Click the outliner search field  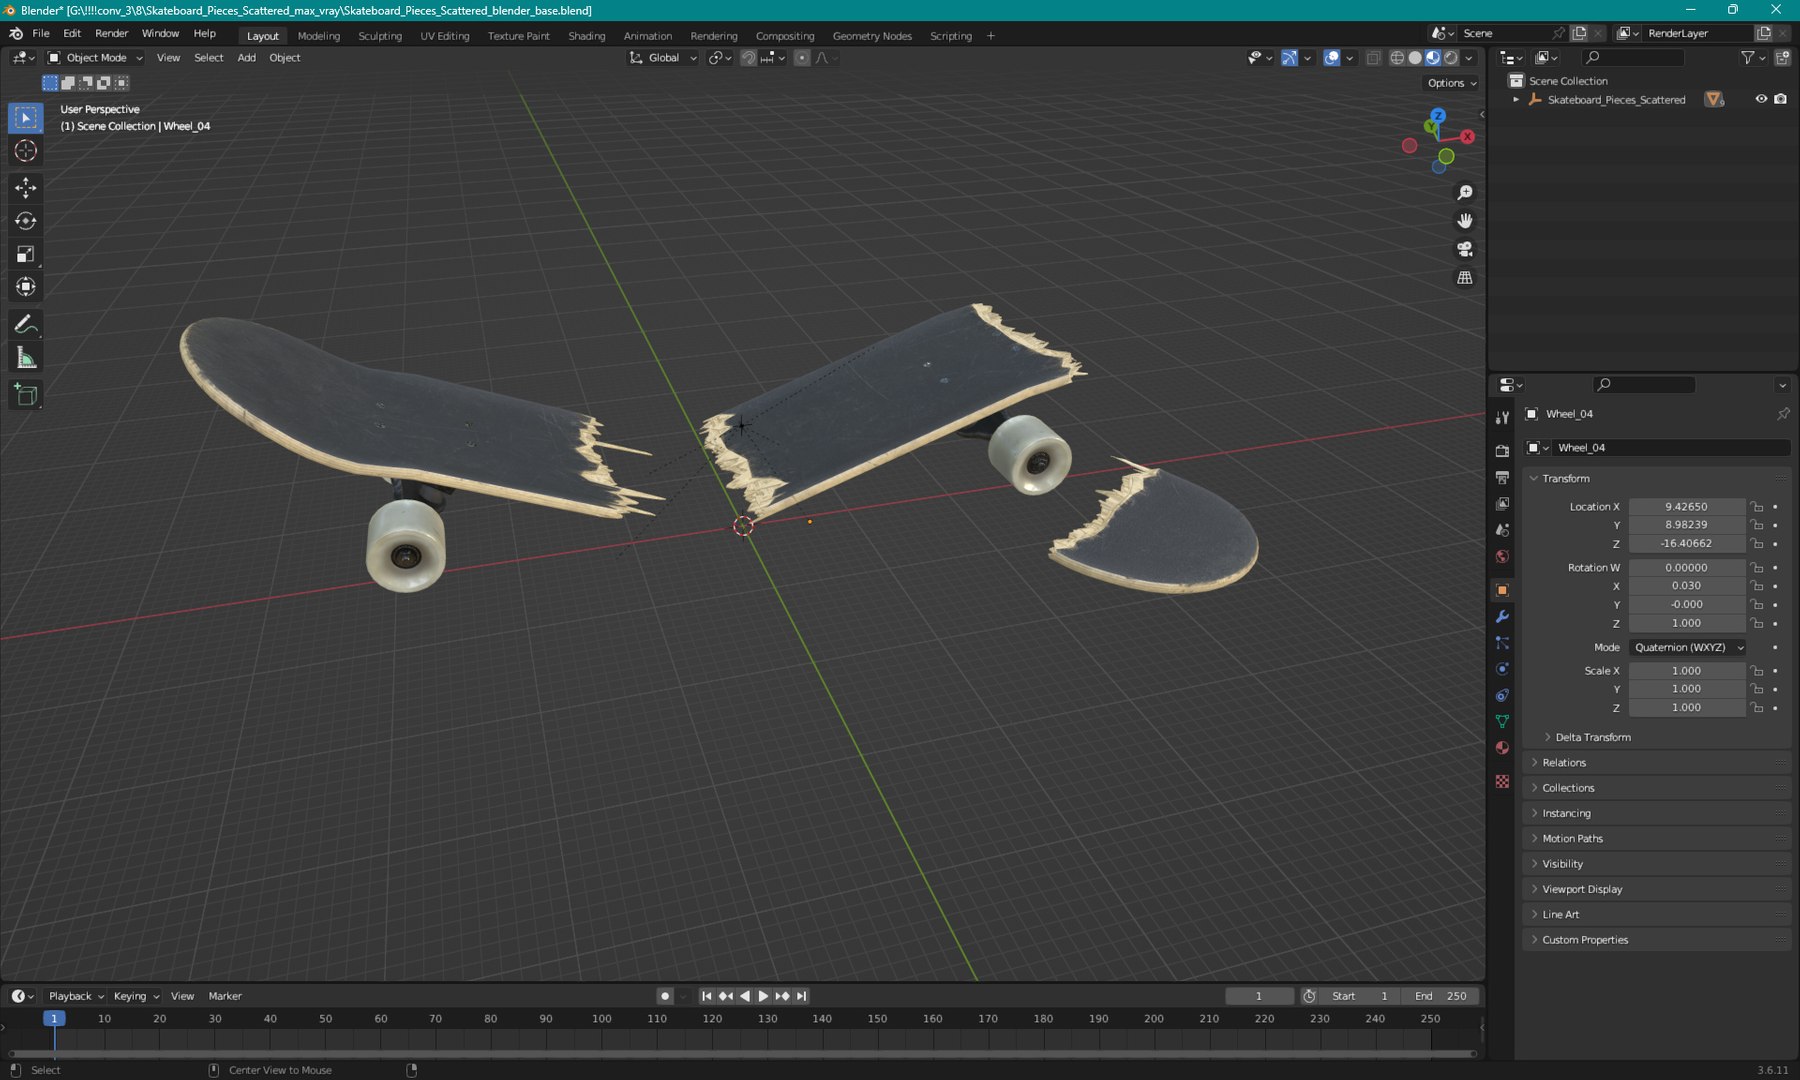(1634, 58)
